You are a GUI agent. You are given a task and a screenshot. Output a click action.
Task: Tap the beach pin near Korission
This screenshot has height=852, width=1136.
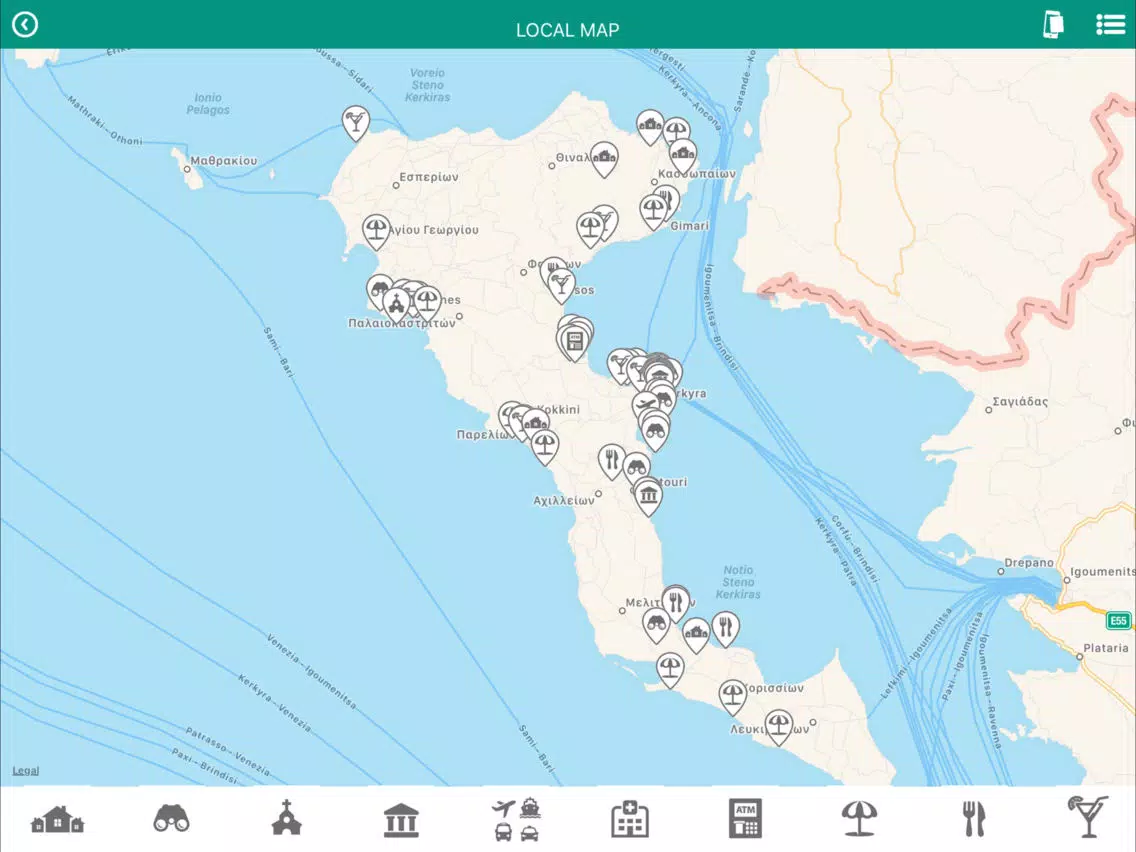pyautogui.click(x=732, y=696)
